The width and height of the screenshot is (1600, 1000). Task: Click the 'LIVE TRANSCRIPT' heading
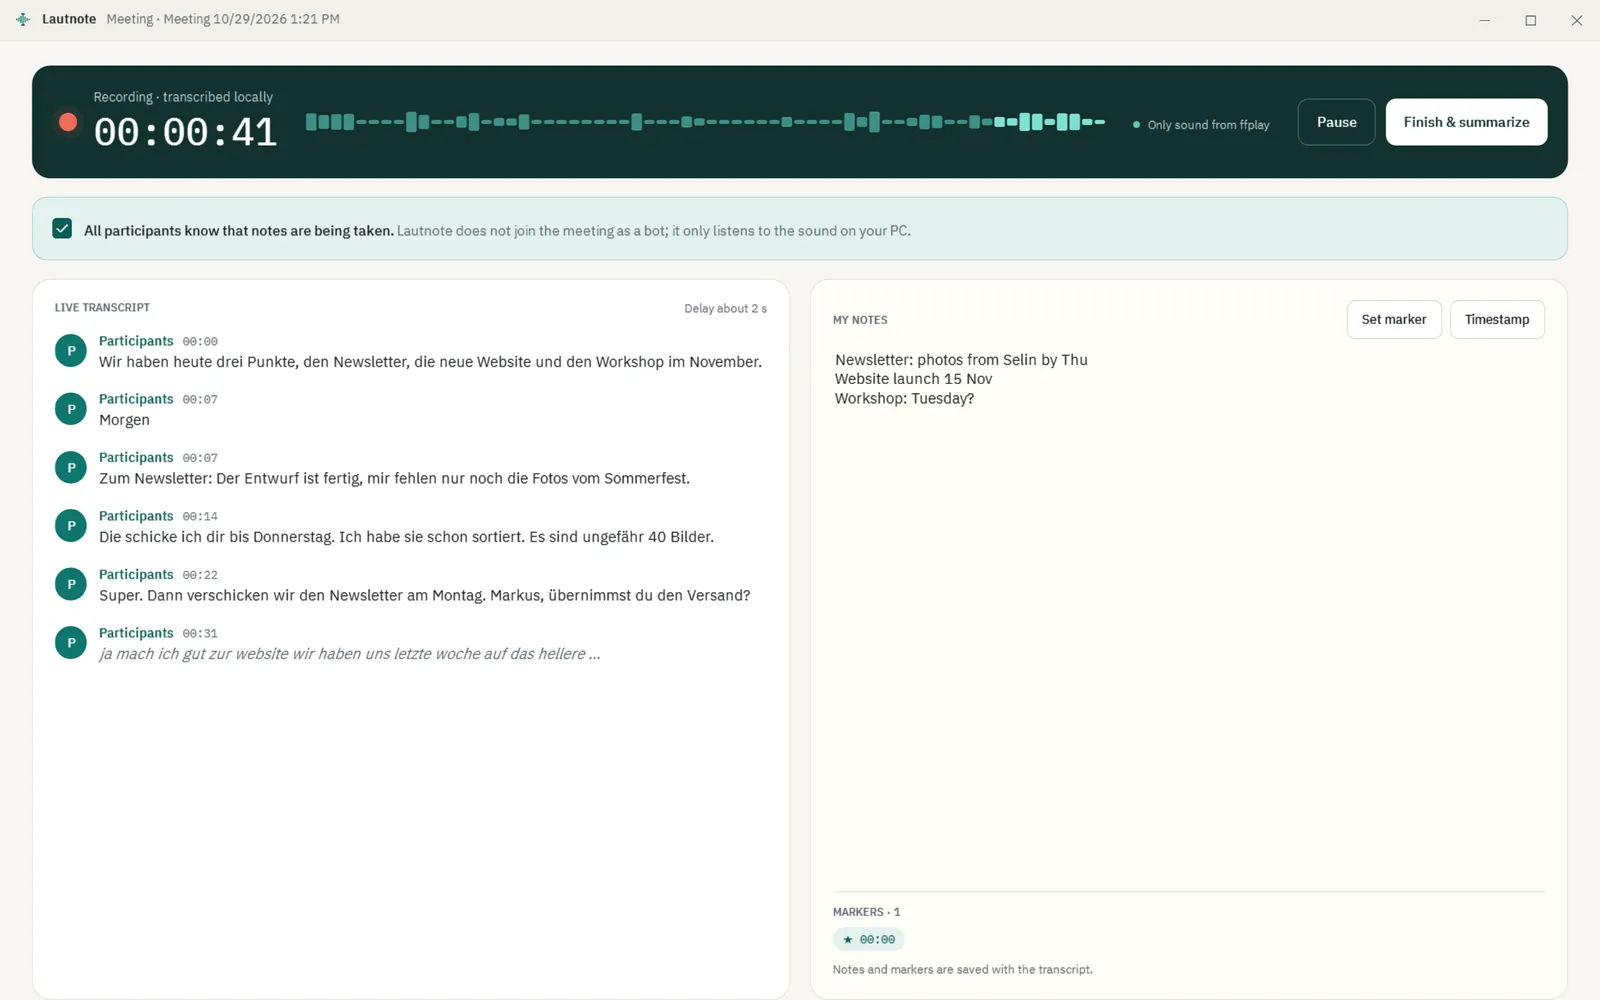click(x=102, y=307)
